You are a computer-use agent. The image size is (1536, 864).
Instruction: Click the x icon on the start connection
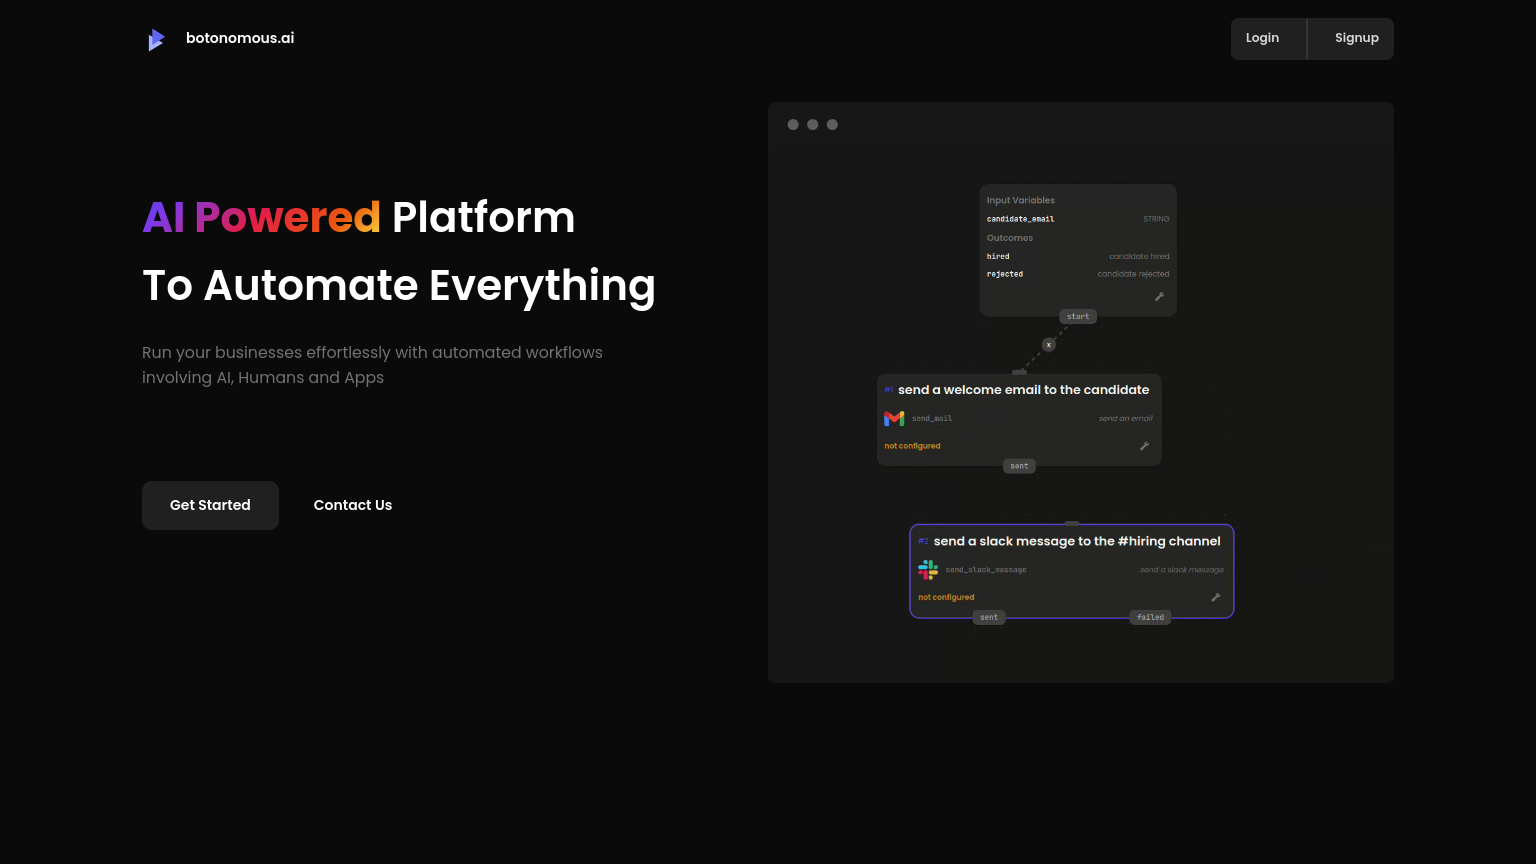coord(1047,343)
